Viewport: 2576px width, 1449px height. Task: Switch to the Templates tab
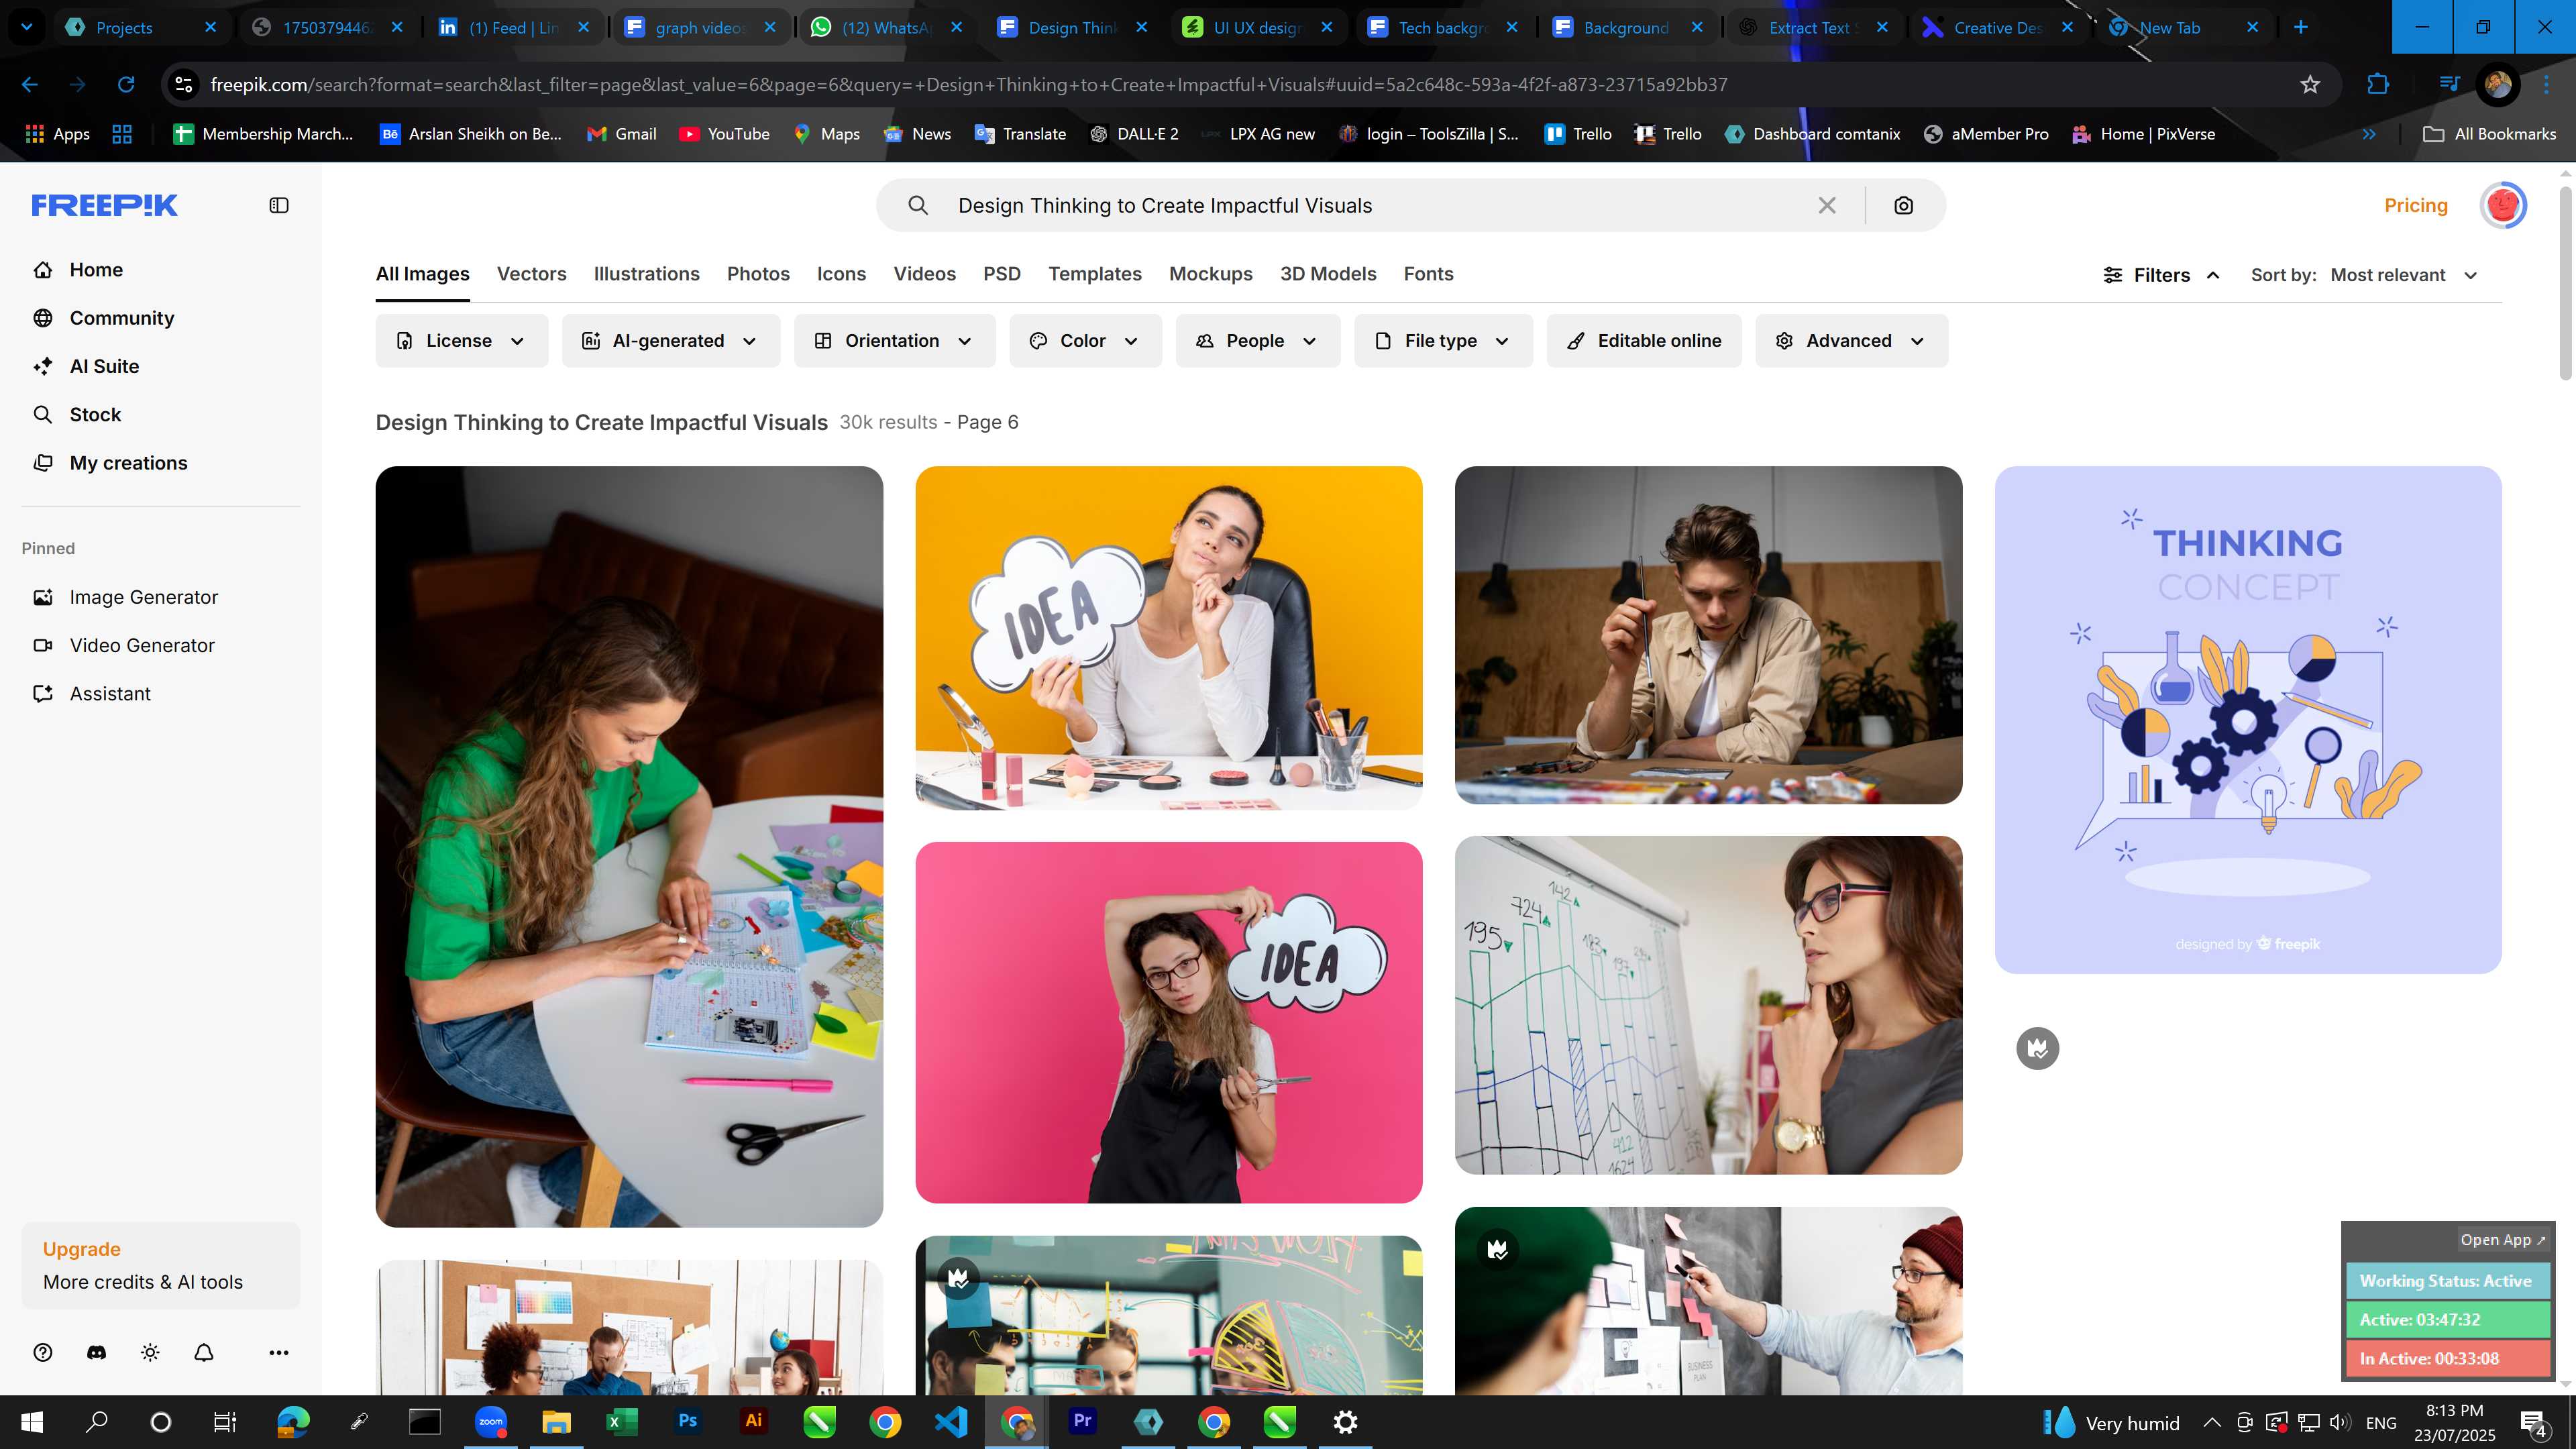1094,274
